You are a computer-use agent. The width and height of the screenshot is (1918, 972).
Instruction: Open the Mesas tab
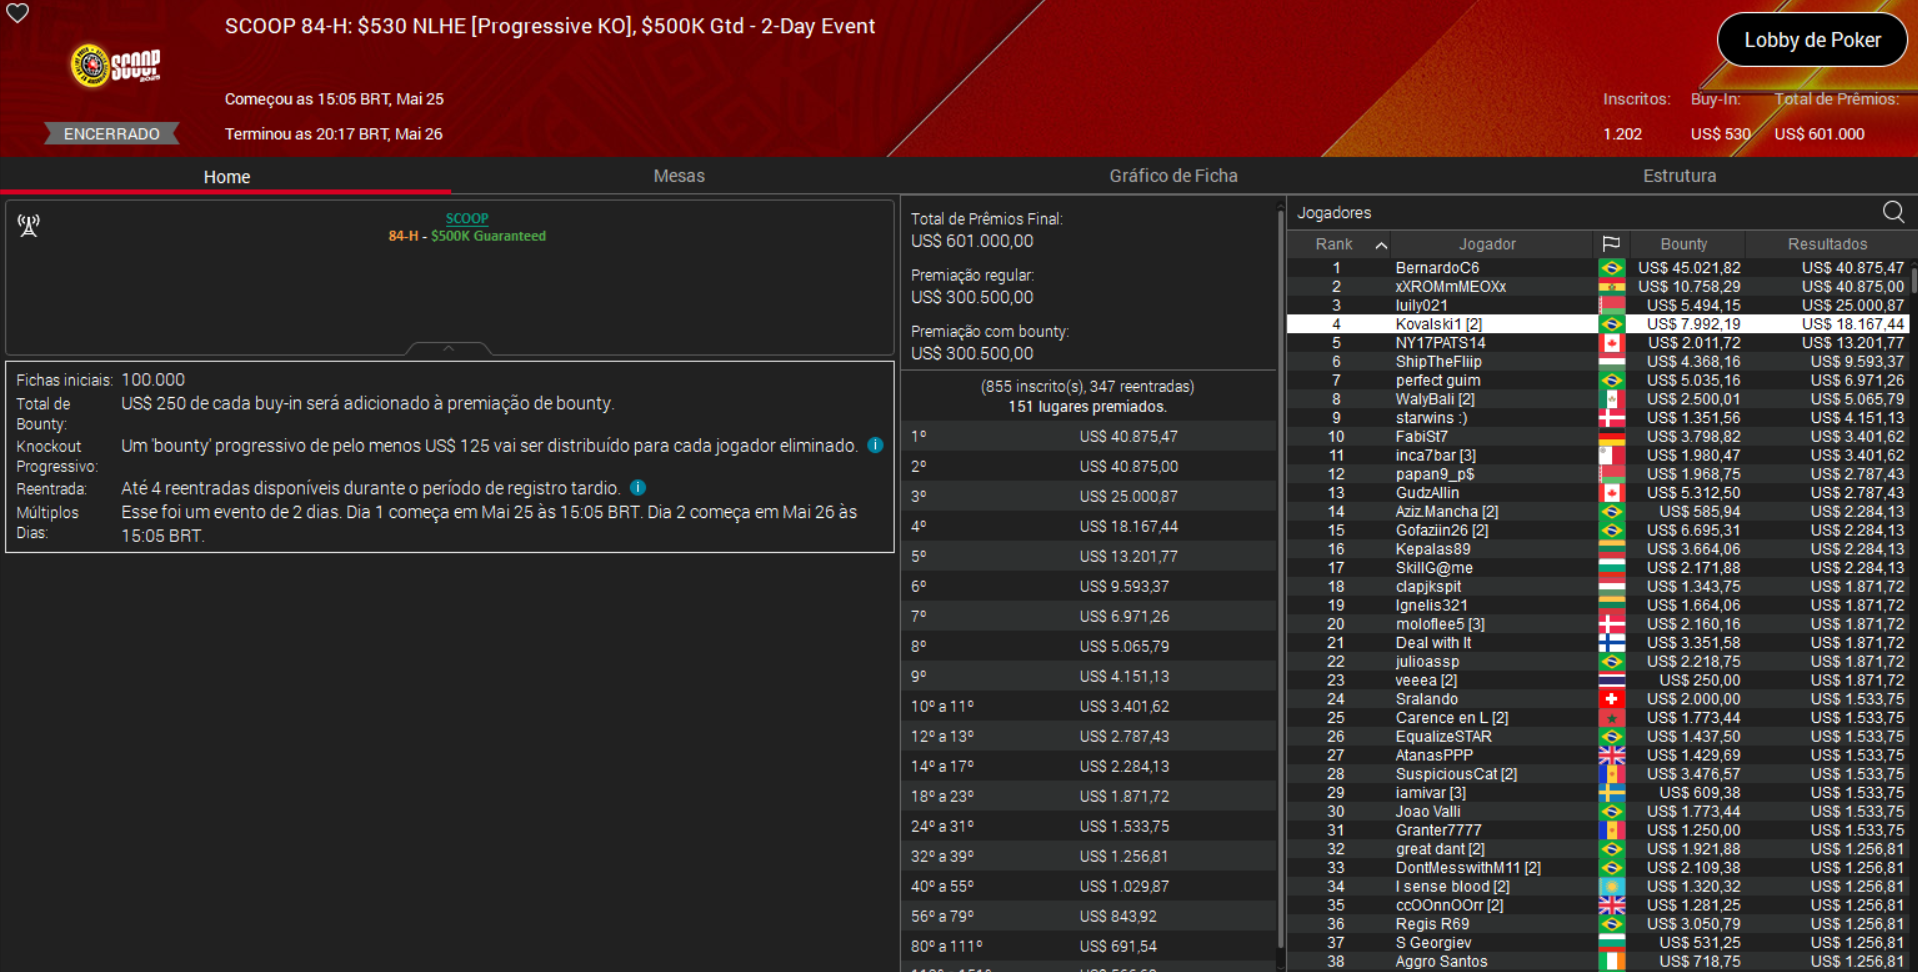click(679, 176)
